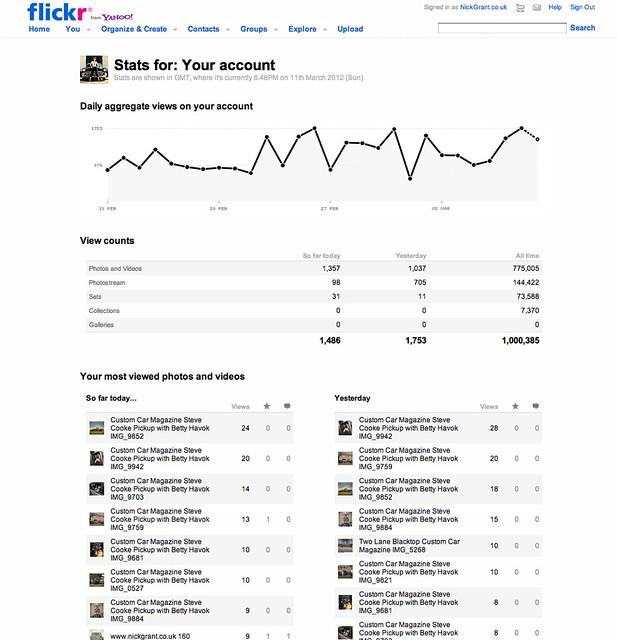
Task: Open the Upload menu item
Action: (x=350, y=29)
